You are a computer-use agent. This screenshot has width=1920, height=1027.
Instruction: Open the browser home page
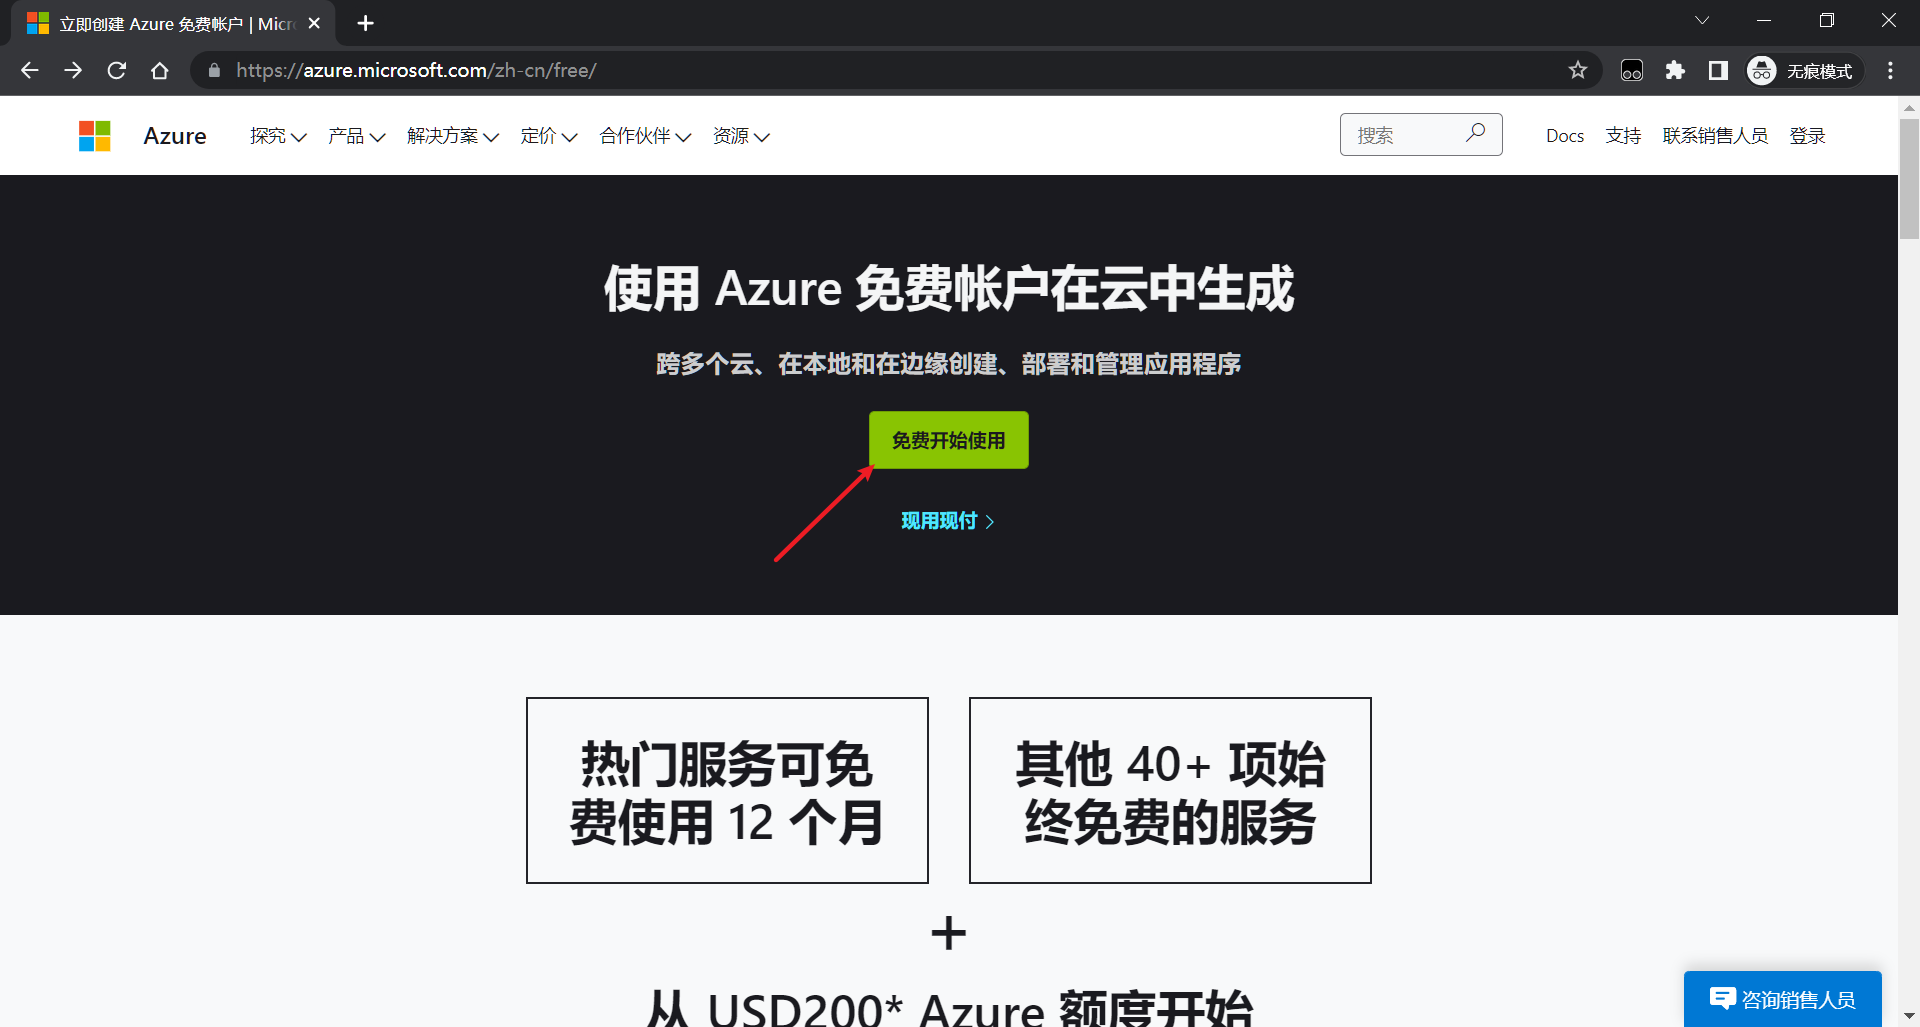coord(160,70)
